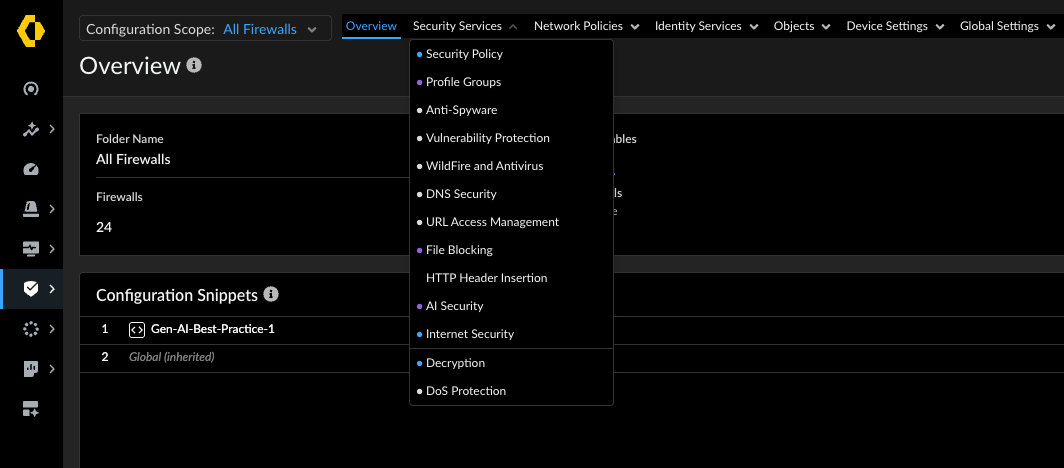Open the Gen-AI-Best-Practice-1 snippet
The image size is (1064, 468).
[213, 330]
